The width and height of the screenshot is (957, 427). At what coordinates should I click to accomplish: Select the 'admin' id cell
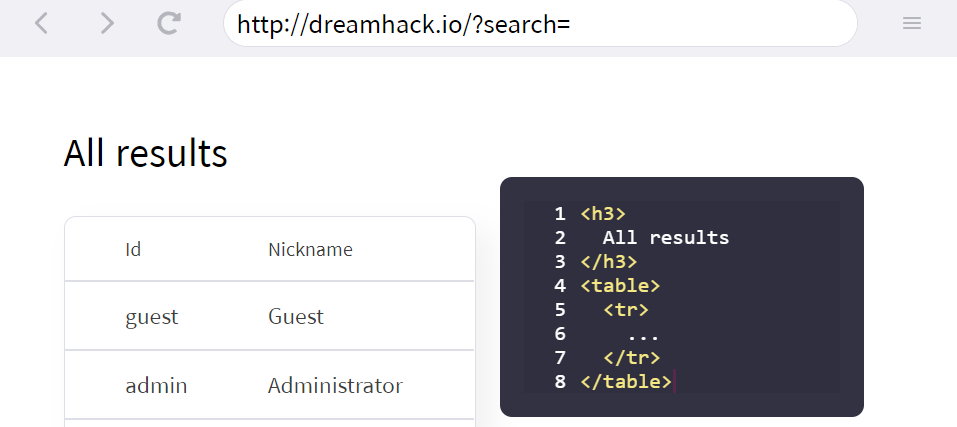pos(156,386)
